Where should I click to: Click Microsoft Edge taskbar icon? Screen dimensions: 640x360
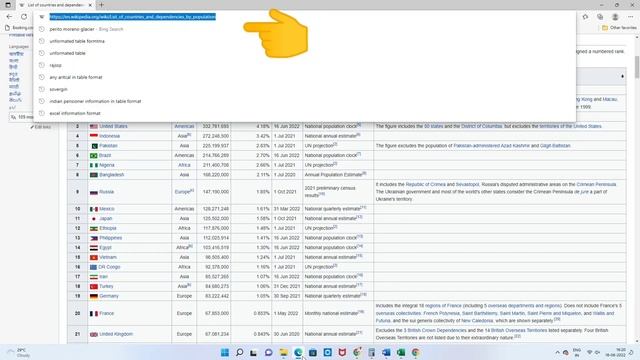[x=298, y=352]
